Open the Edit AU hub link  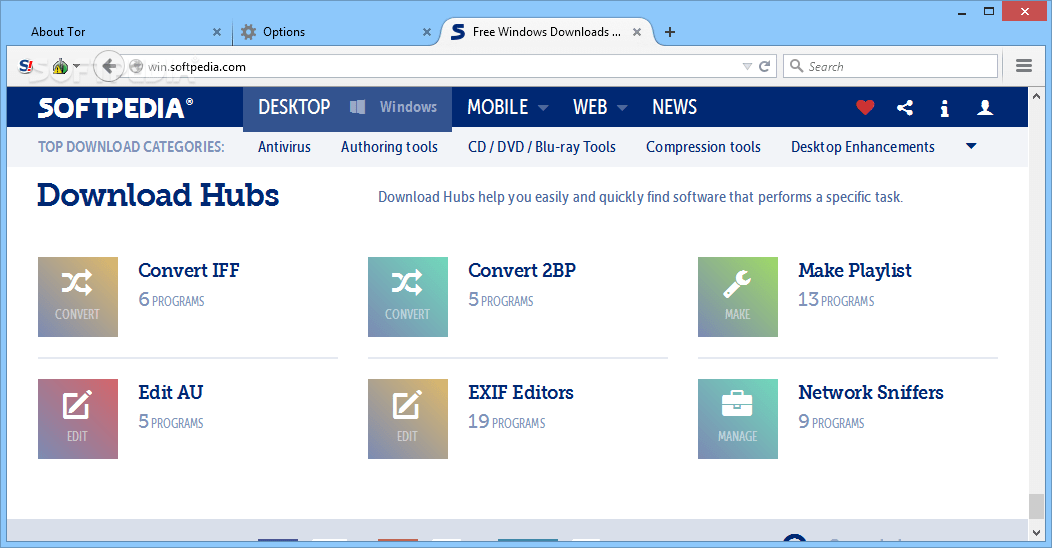pyautogui.click(x=170, y=392)
